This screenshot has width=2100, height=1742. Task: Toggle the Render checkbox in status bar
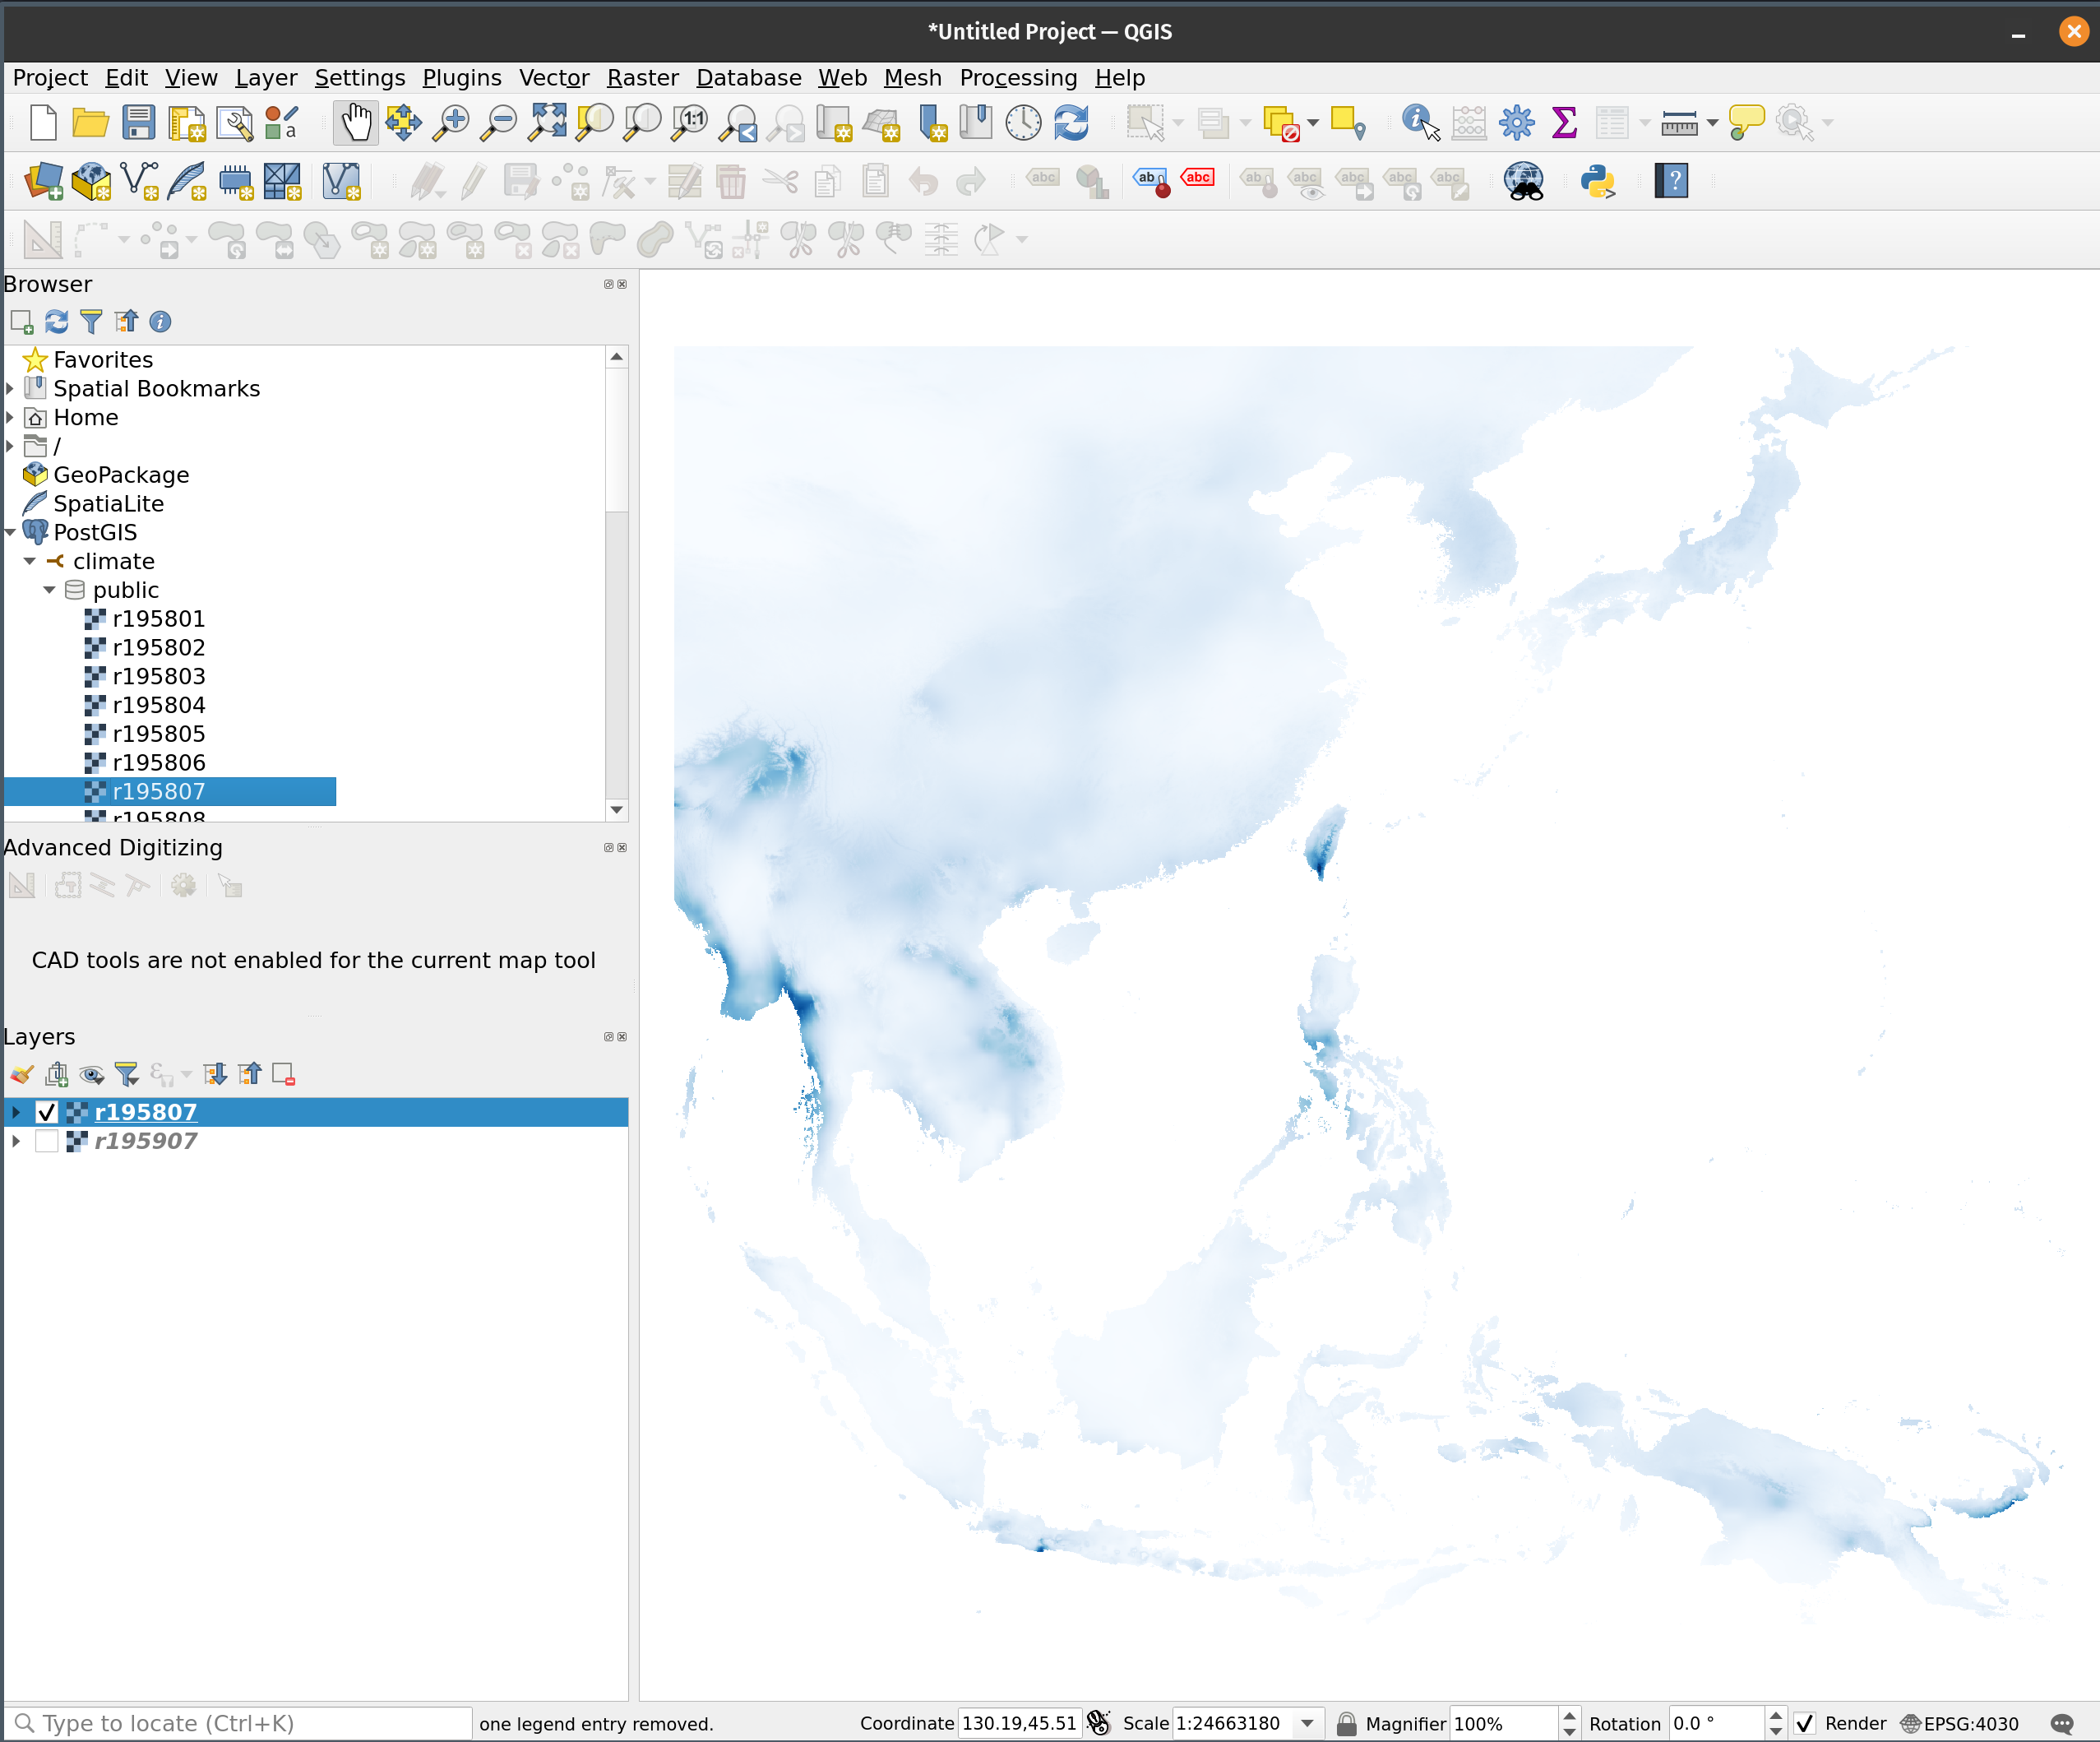pyautogui.click(x=1805, y=1723)
